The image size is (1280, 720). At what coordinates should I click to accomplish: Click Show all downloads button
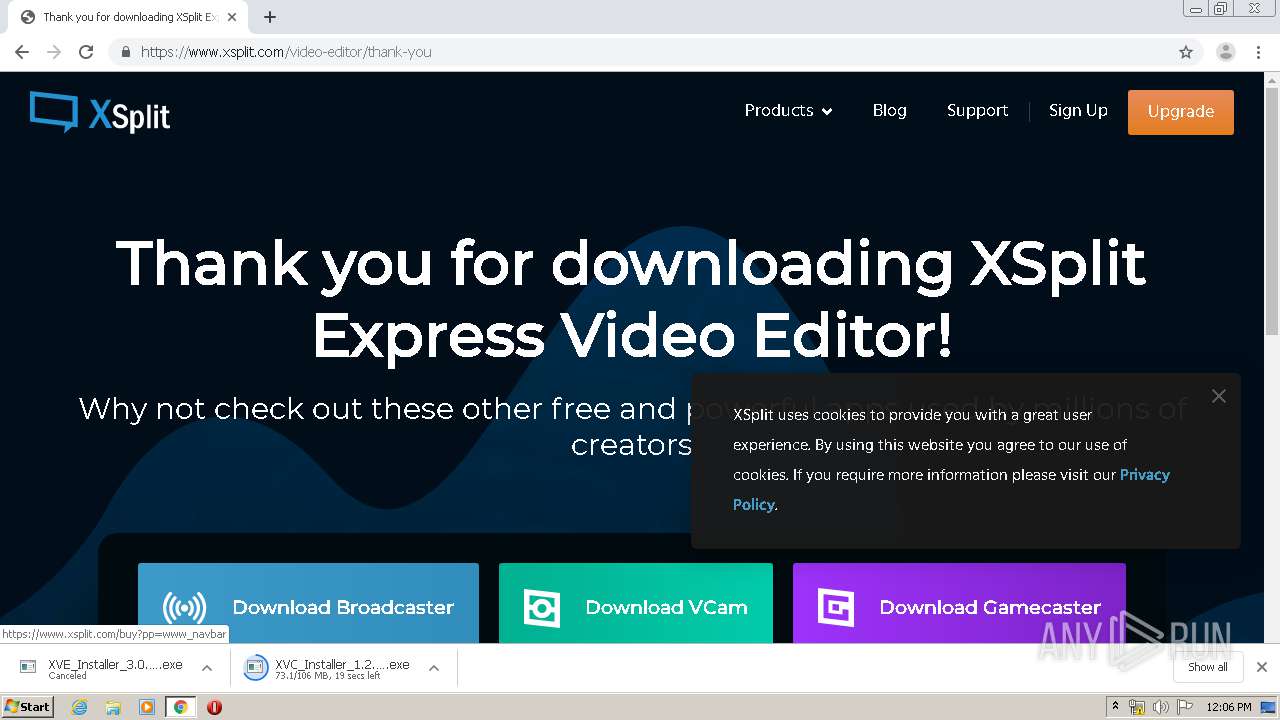coord(1207,667)
